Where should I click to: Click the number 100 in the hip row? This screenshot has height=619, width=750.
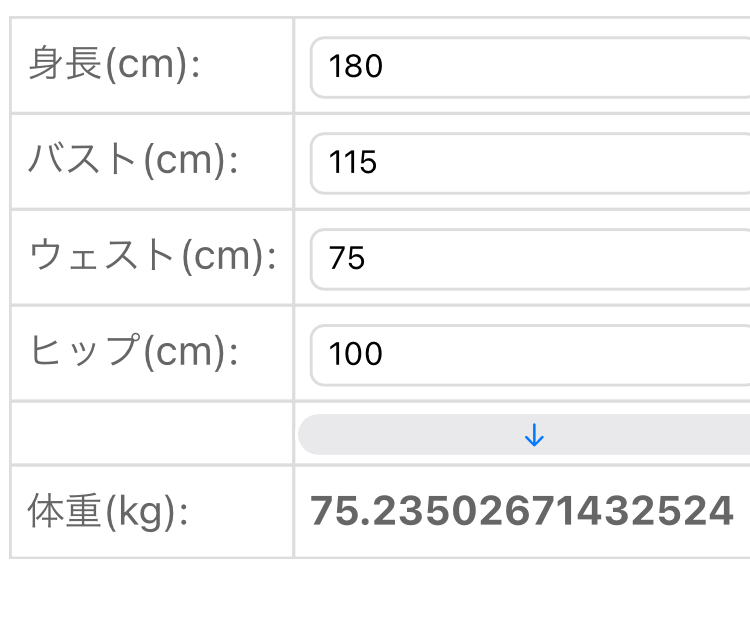click(x=356, y=354)
